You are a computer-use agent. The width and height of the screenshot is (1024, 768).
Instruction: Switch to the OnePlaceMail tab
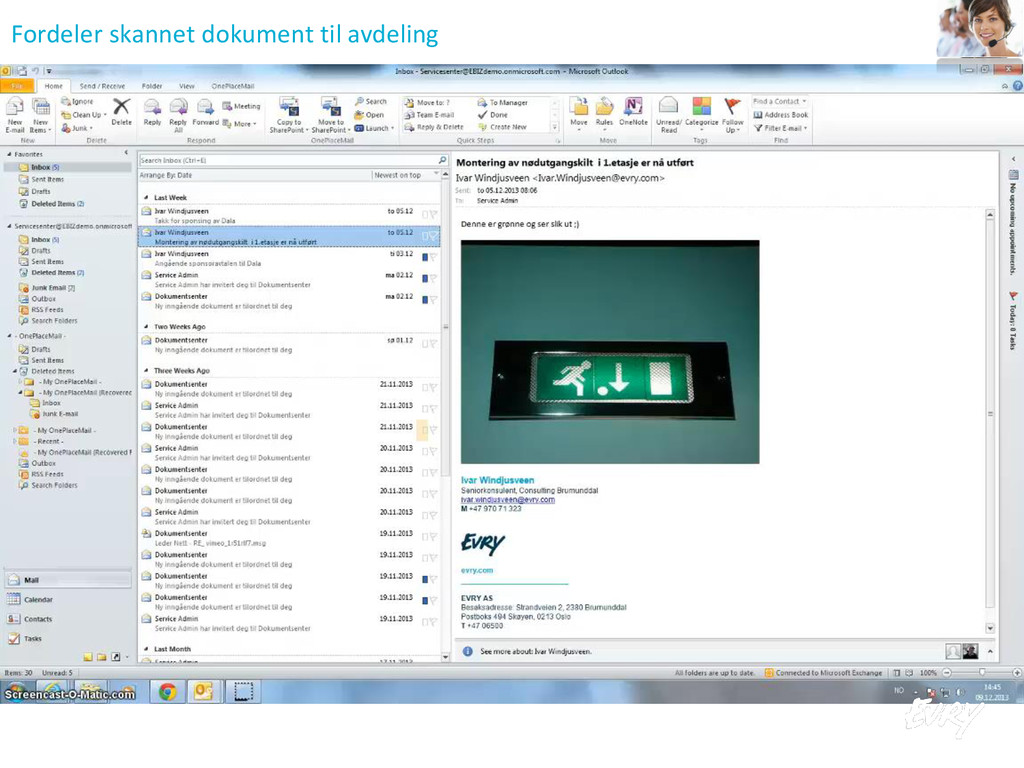pyautogui.click(x=232, y=86)
